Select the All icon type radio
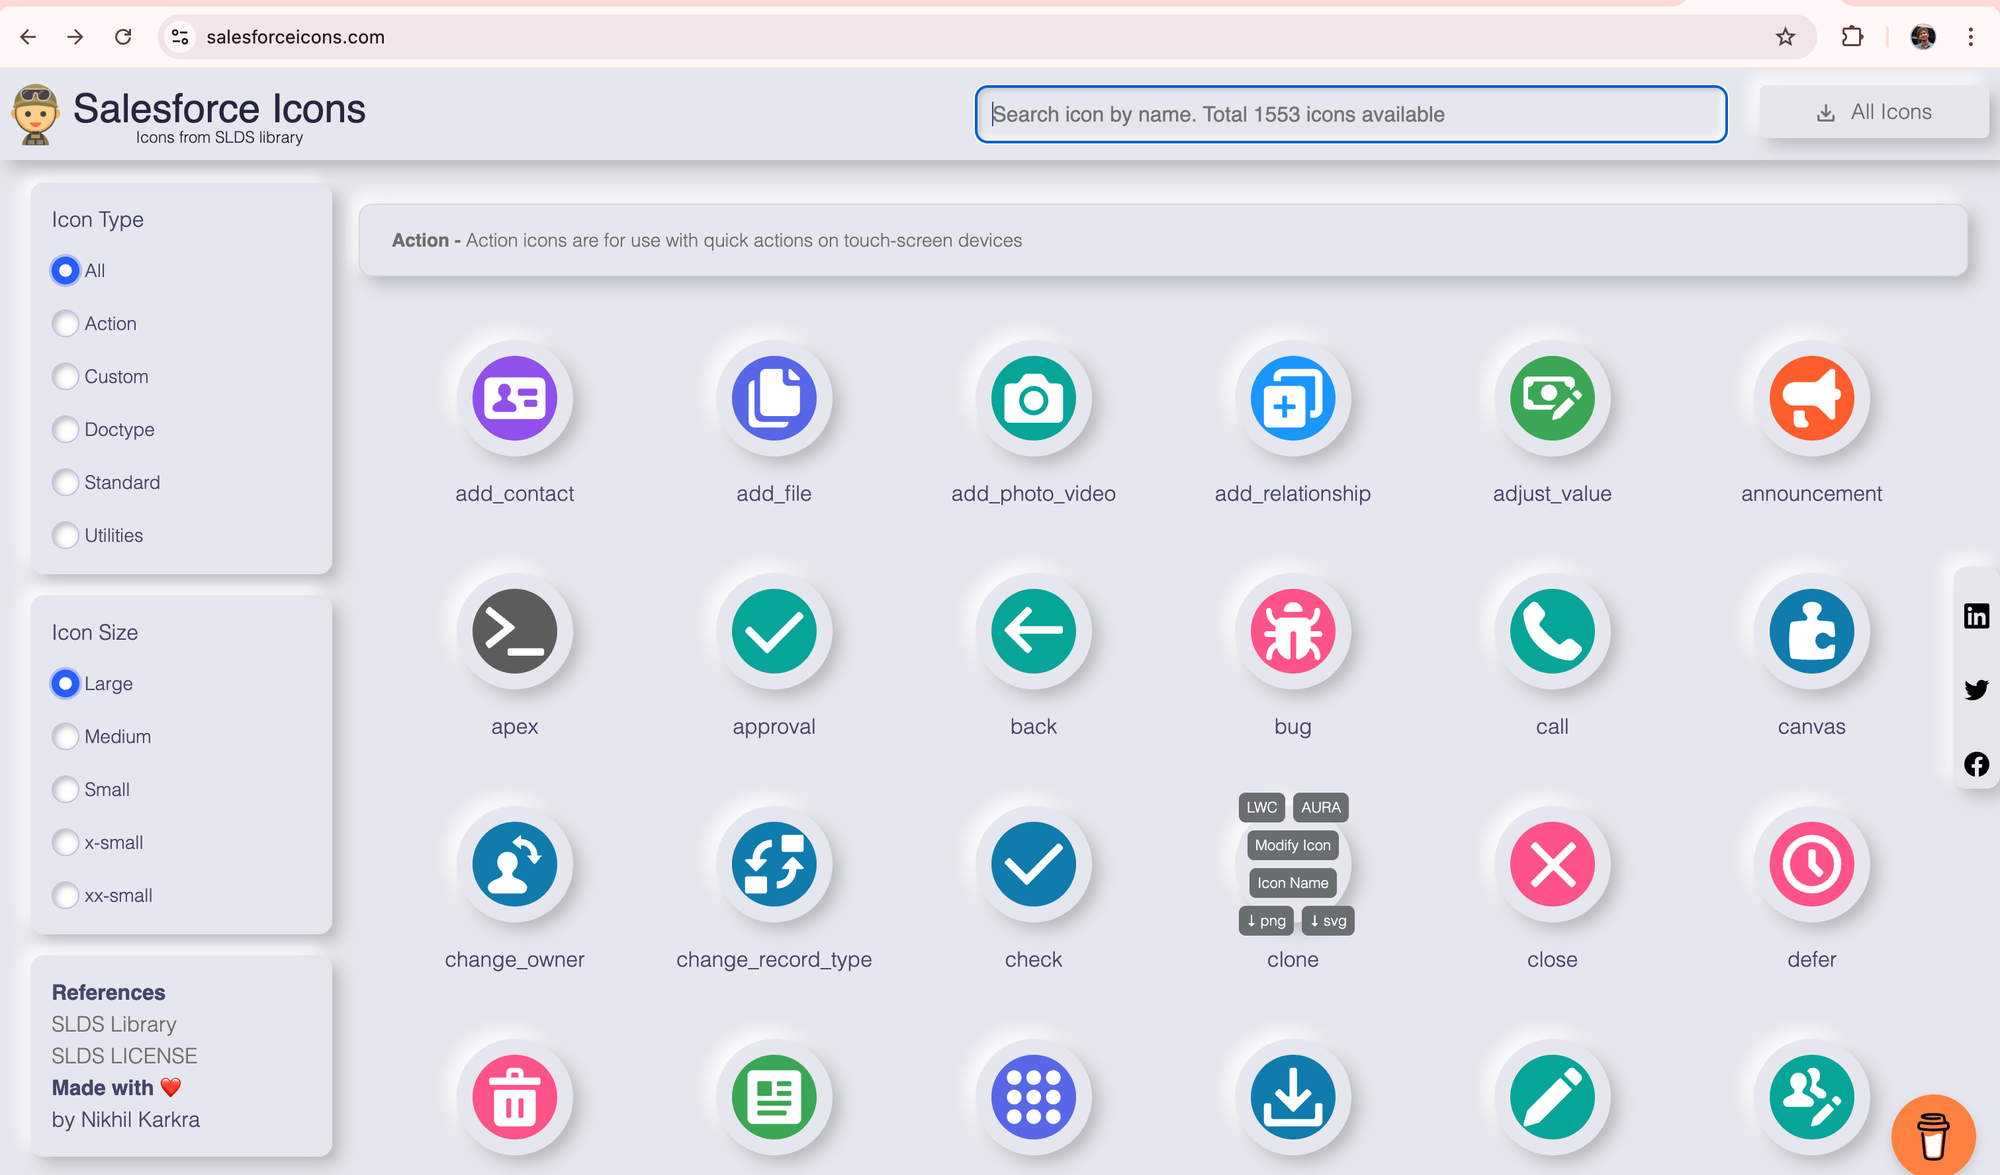The width and height of the screenshot is (2000, 1175). pyautogui.click(x=66, y=270)
